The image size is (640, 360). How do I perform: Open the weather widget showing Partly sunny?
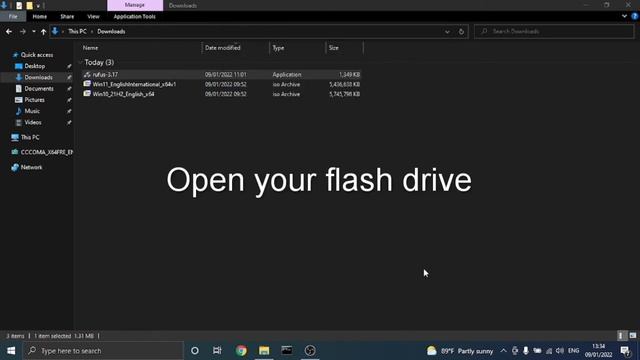tap(460, 351)
